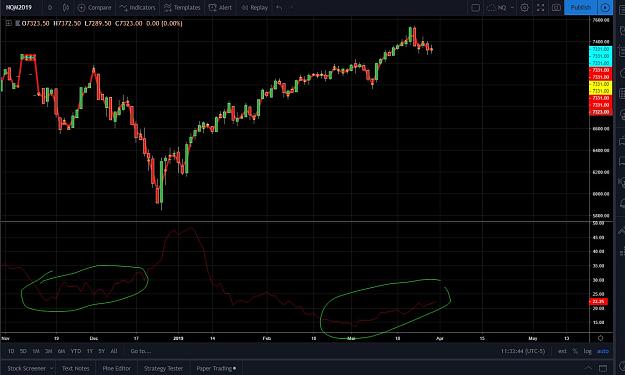
Task: Set the time range to 1D
Action: coord(11,351)
